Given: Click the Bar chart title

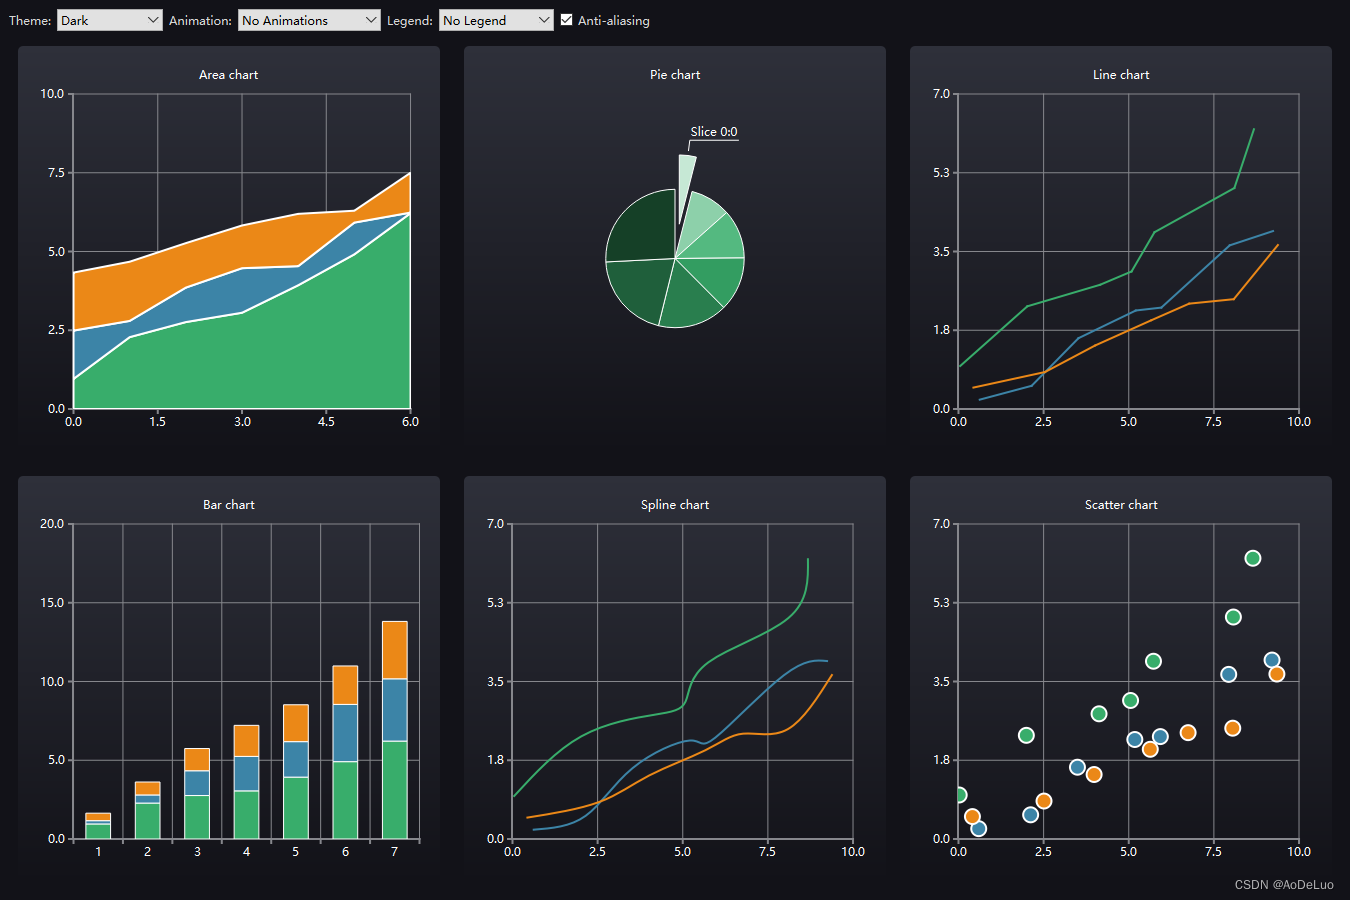Looking at the screenshot, I should coord(228,505).
